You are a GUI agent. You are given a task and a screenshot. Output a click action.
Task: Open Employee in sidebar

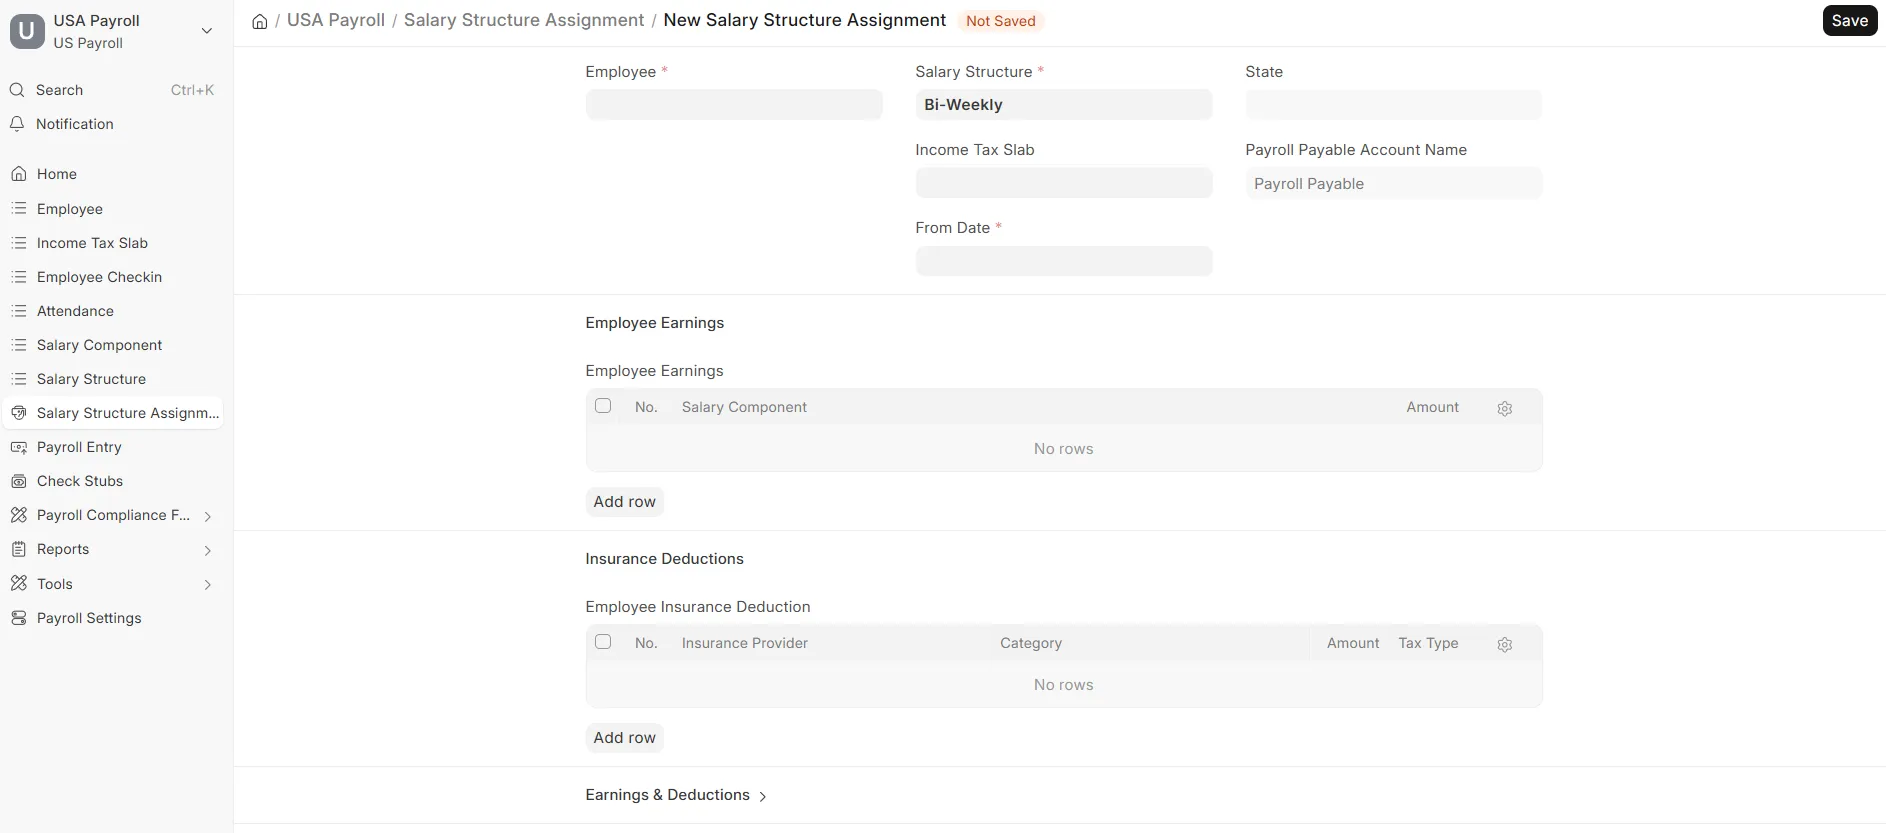tap(113, 209)
